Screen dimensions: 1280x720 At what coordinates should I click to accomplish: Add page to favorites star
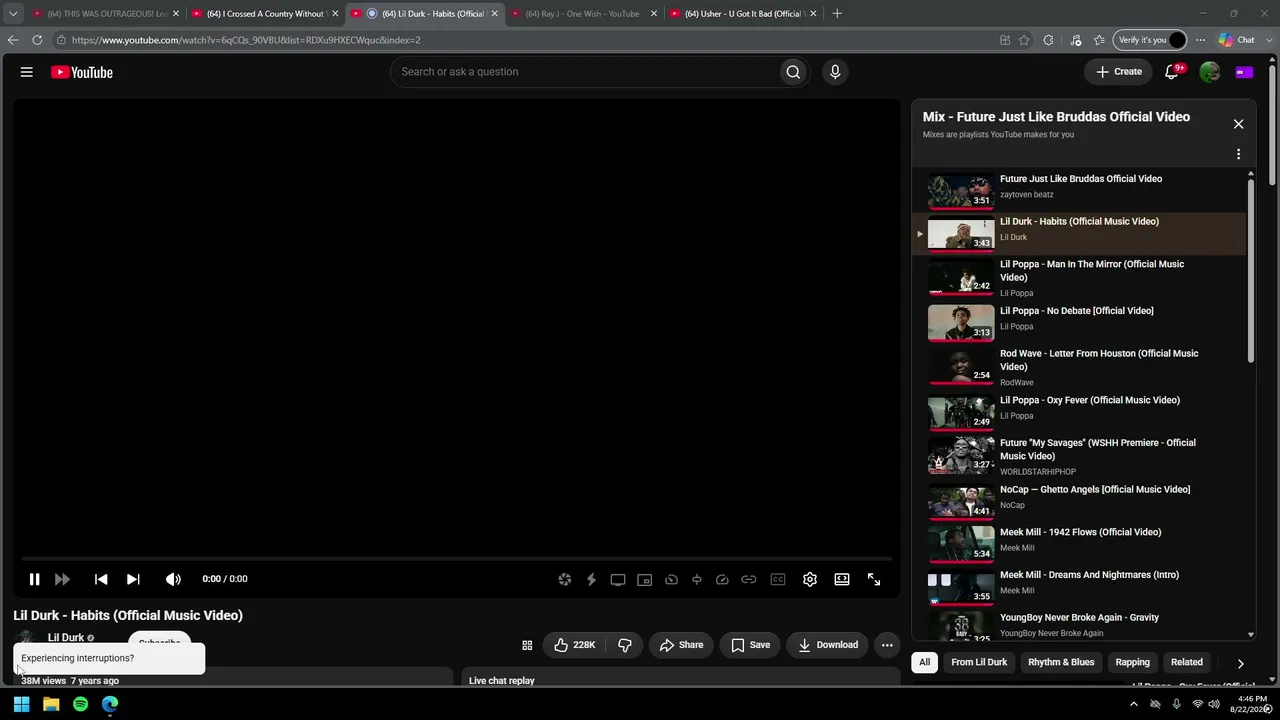click(1024, 40)
